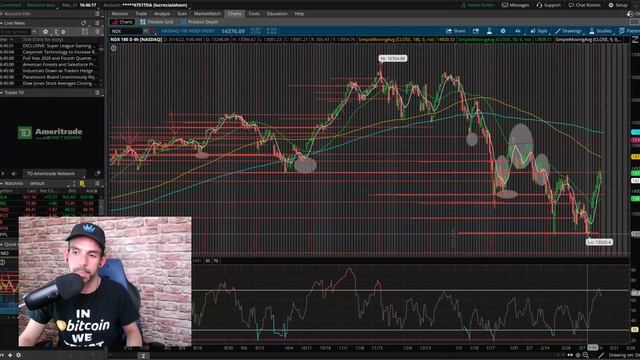Click the RSI level 30 label
Image resolution: width=640 pixels, height=360 pixels.
[x=207, y=260]
